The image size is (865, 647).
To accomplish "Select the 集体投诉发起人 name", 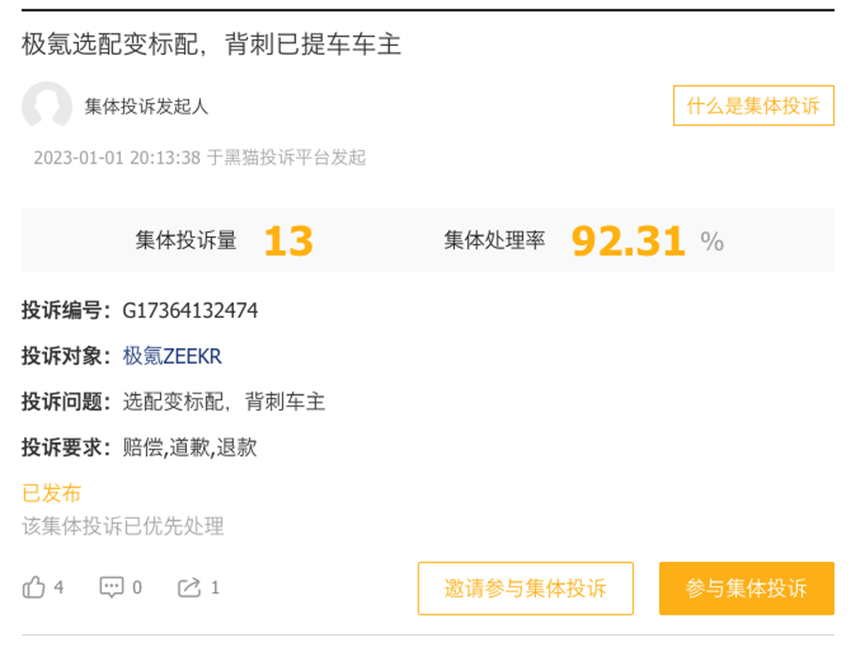I will pyautogui.click(x=146, y=106).
